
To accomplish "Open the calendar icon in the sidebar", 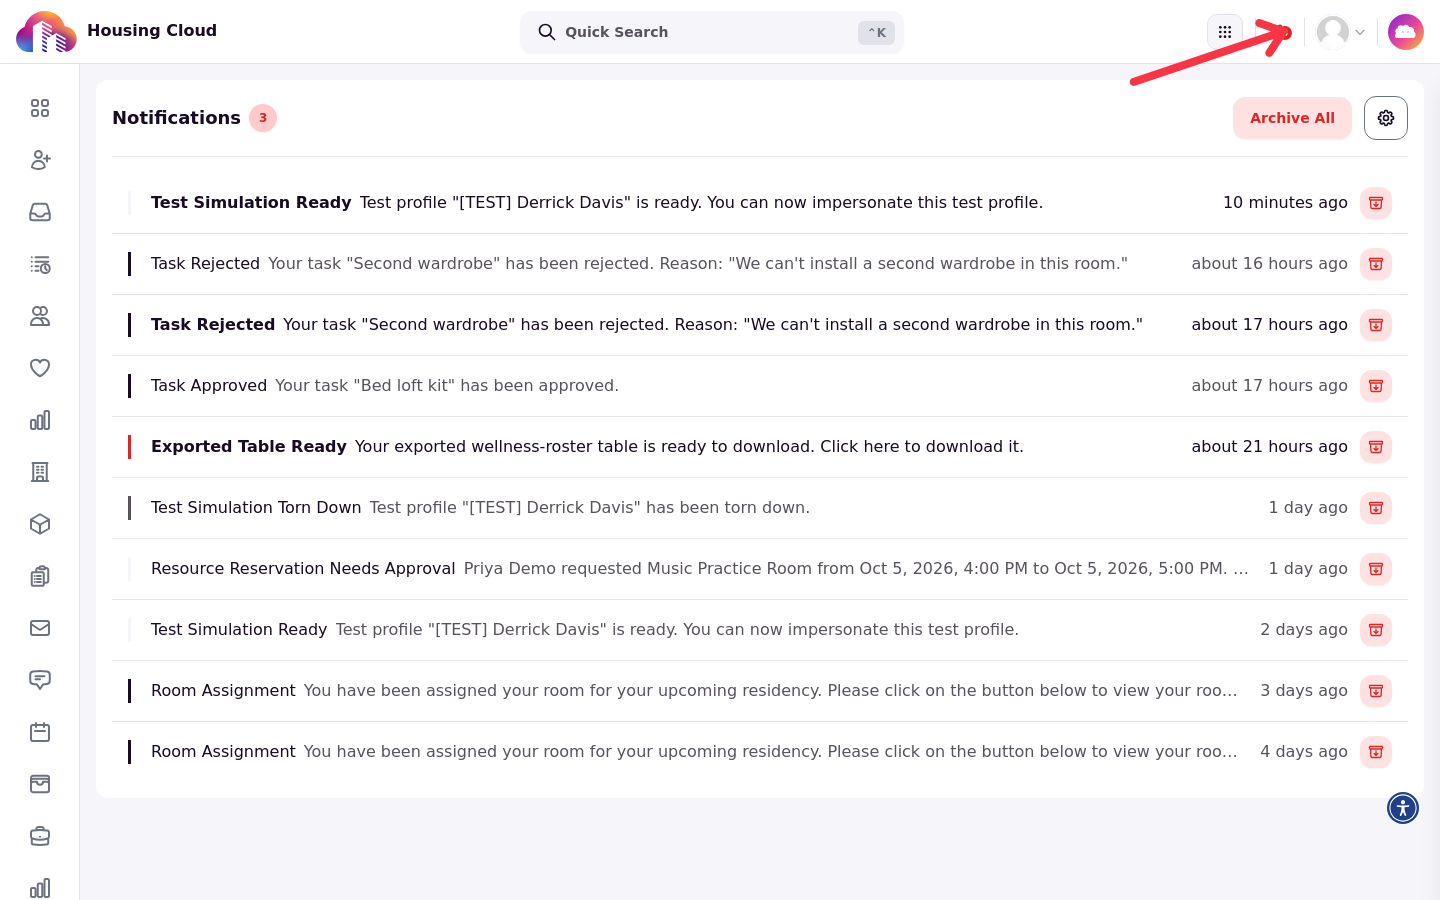I will click(x=40, y=732).
